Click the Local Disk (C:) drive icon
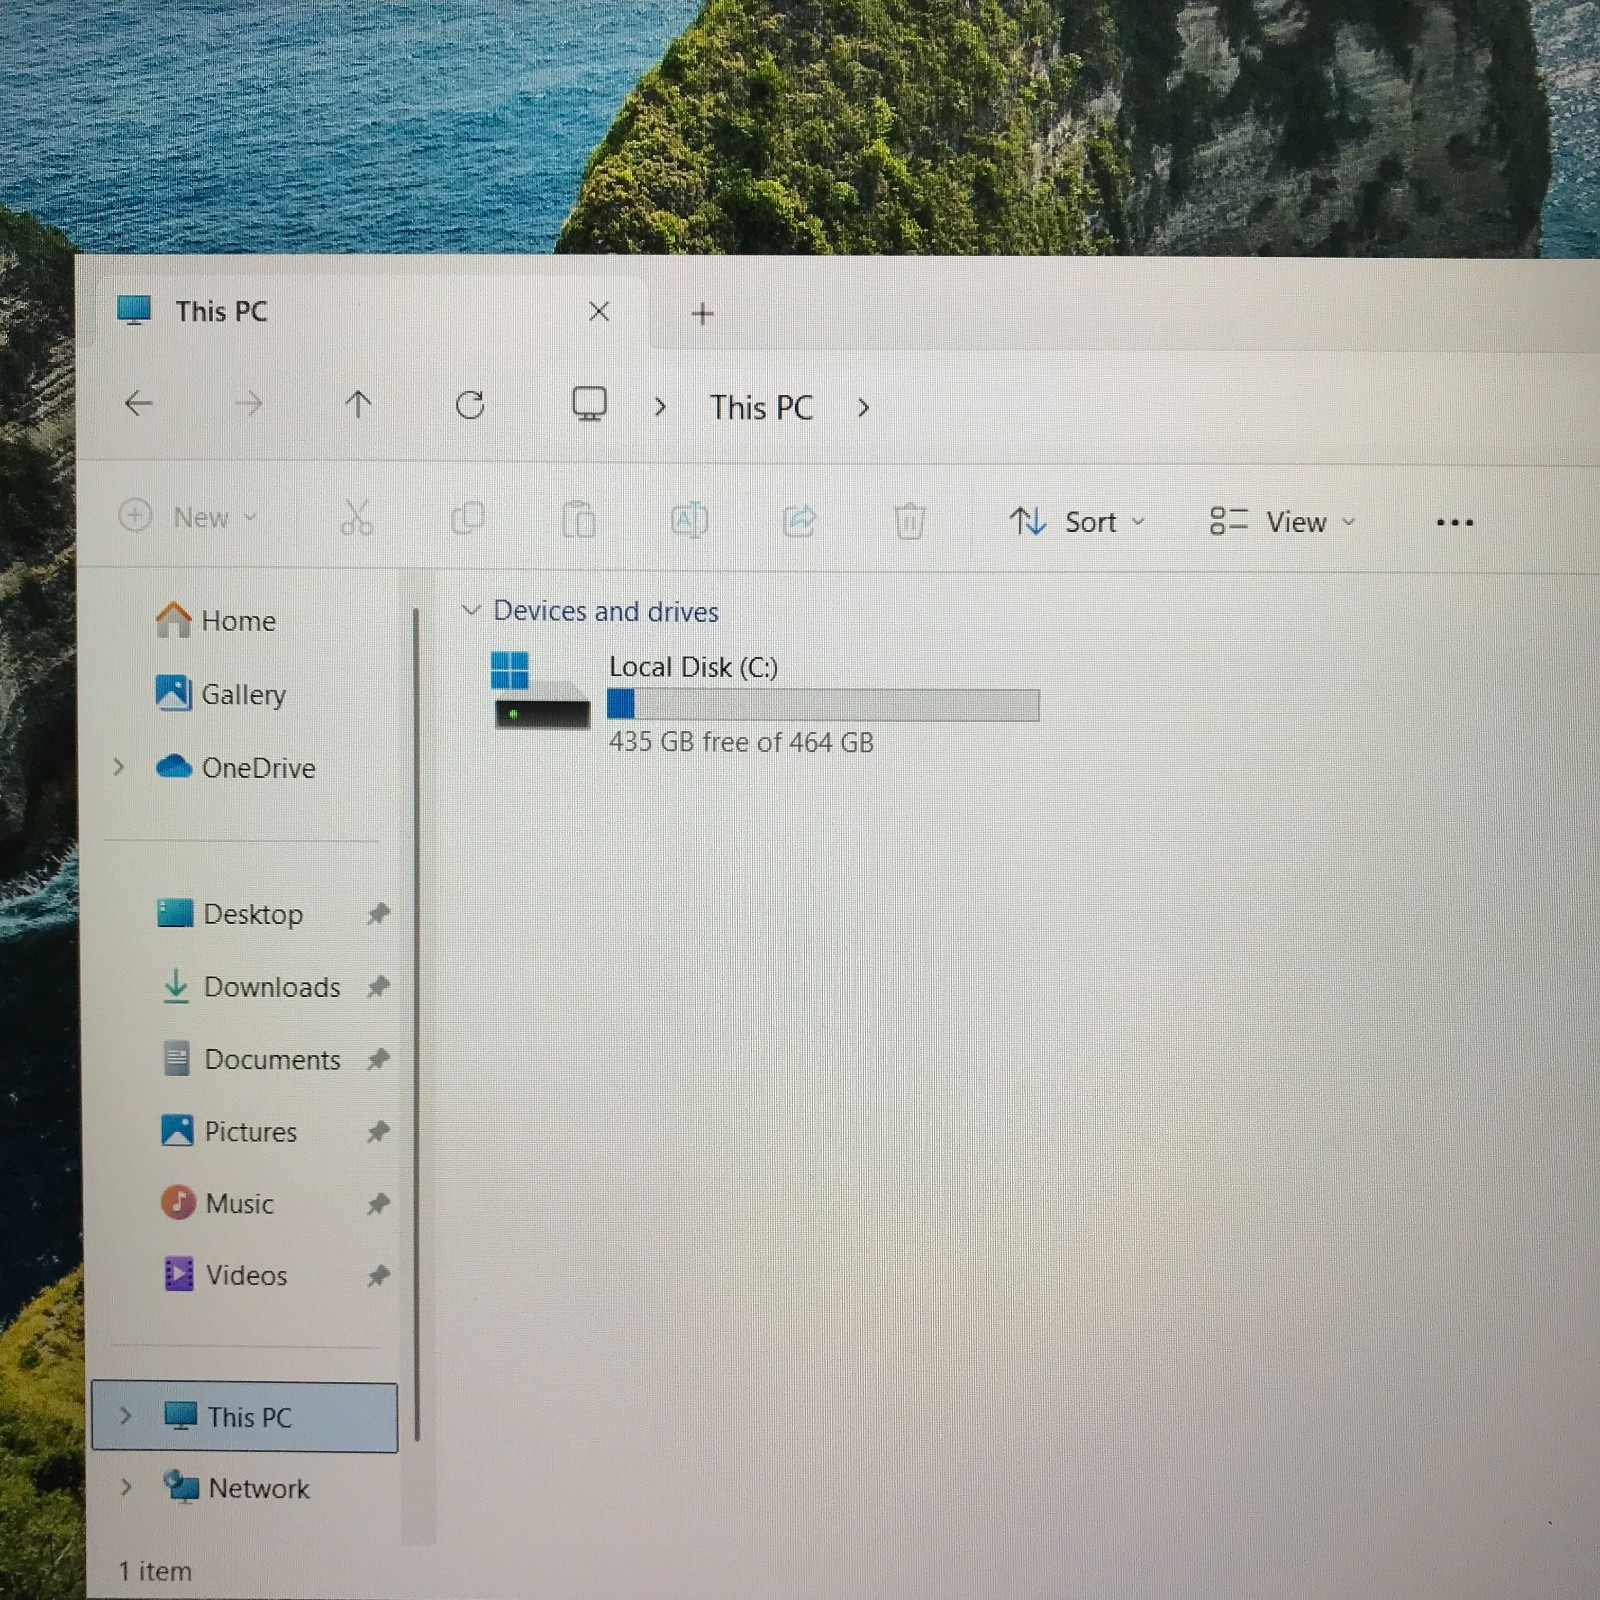This screenshot has height=1600, width=1600. click(541, 690)
